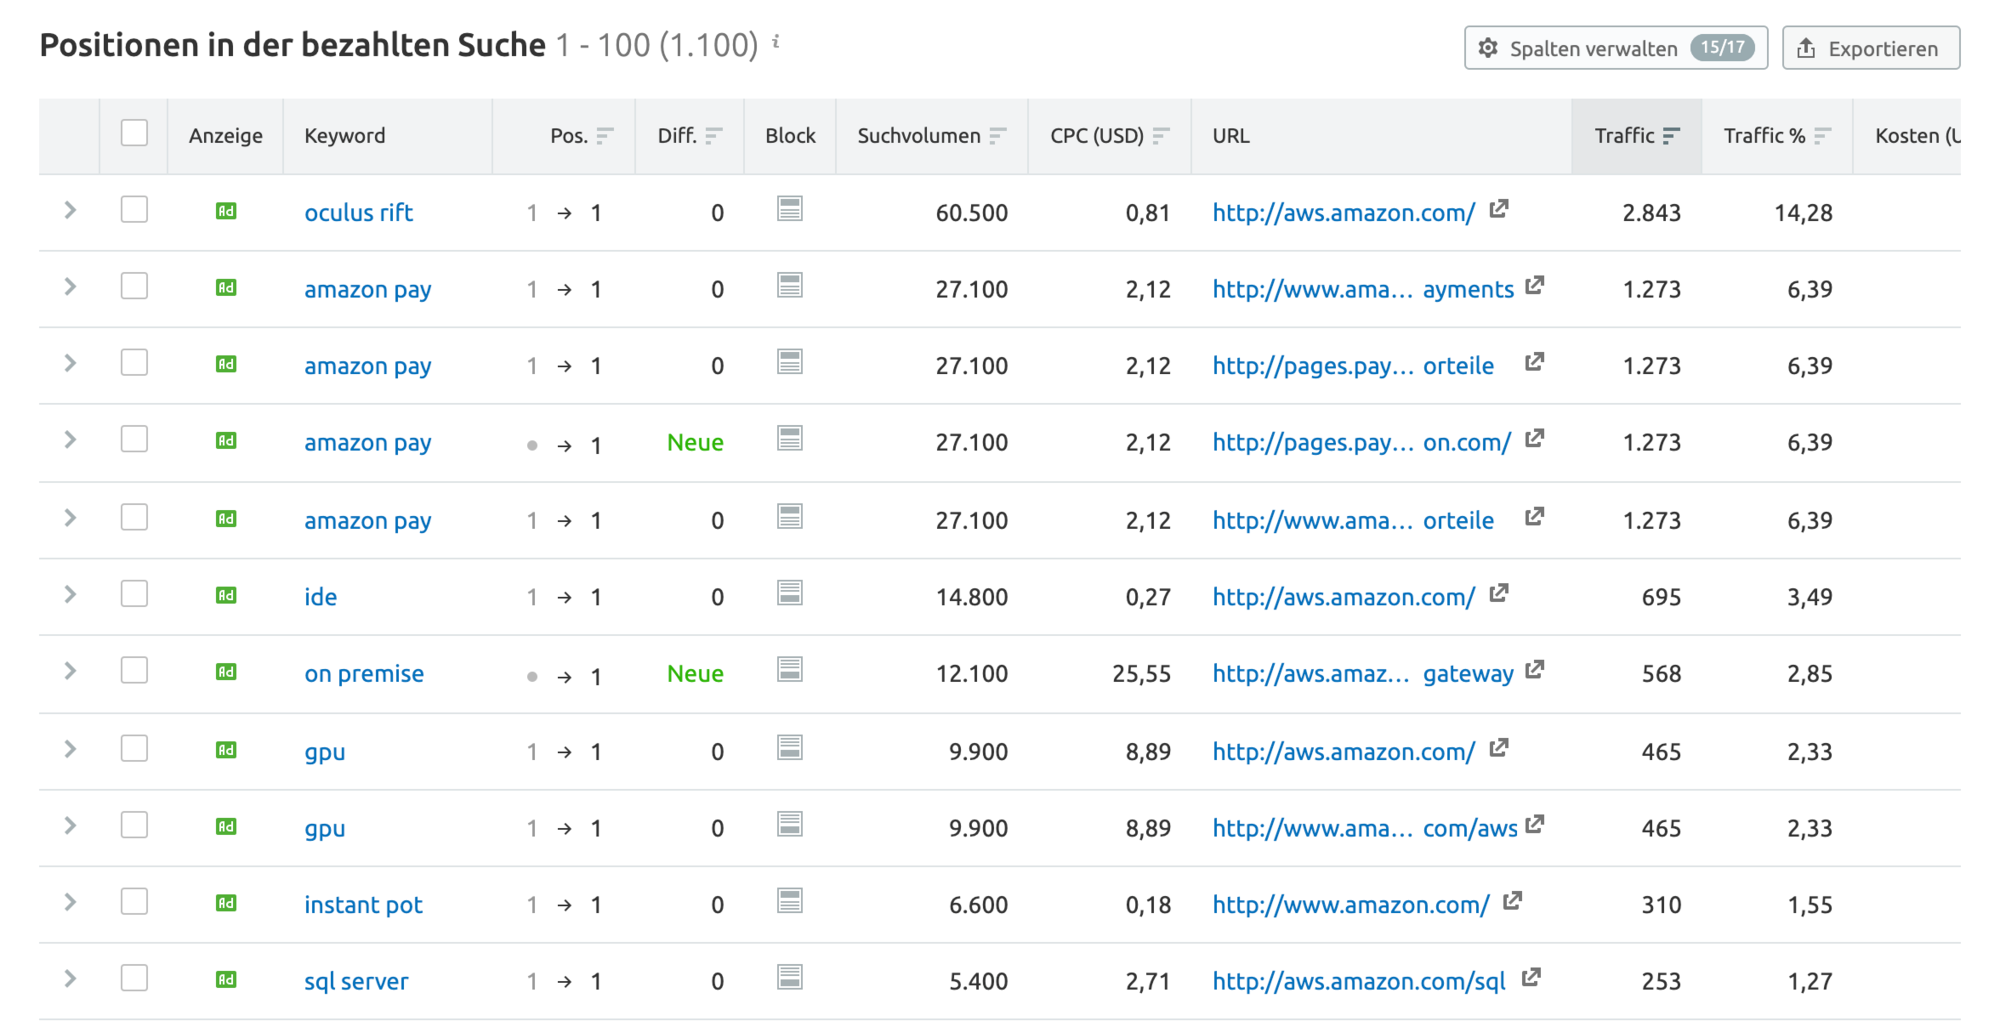Check the sql server row checkbox
Image resolution: width=2000 pixels, height=1027 pixels.
tap(134, 978)
